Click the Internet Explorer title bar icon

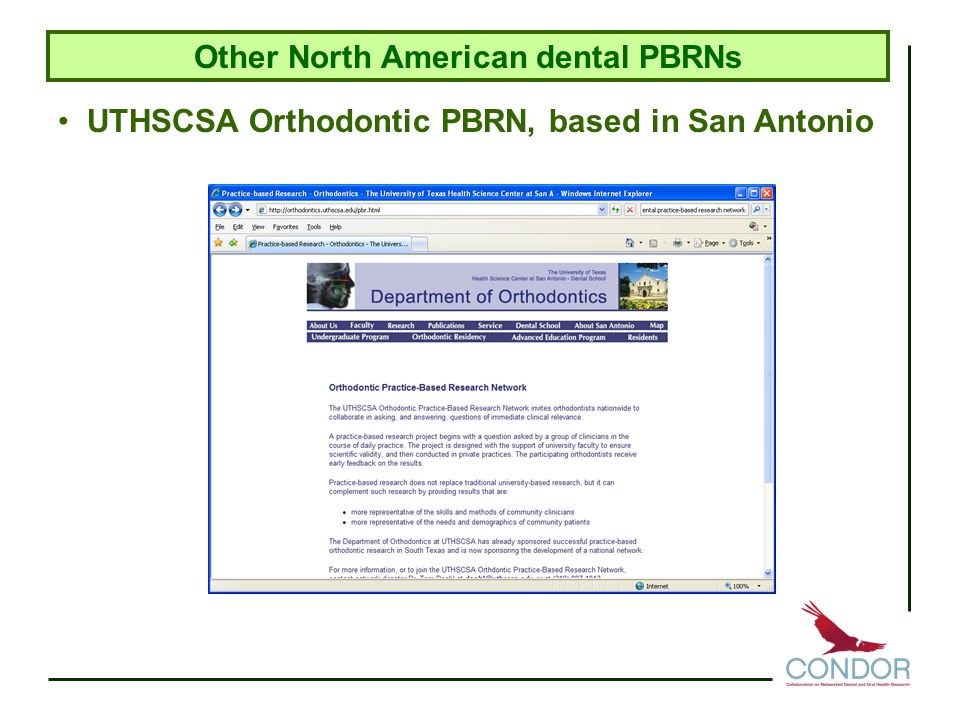(x=216, y=193)
